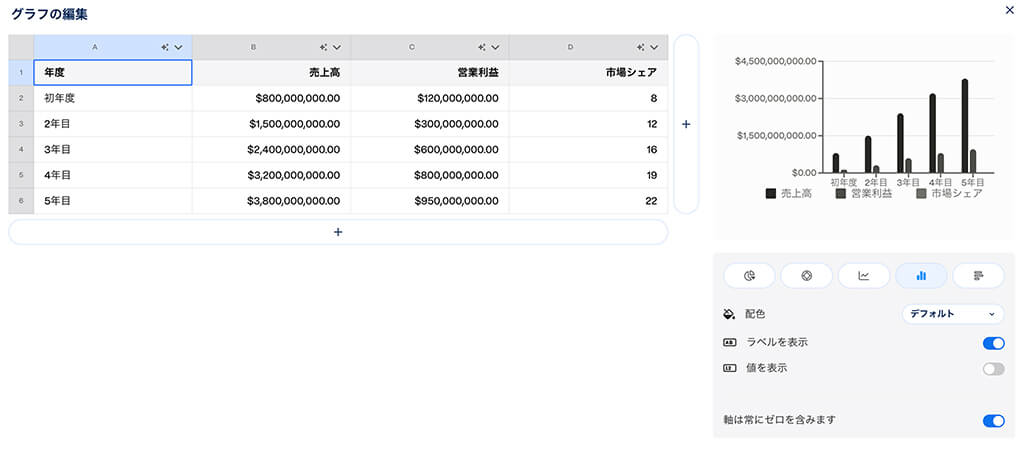Click the $3,200,000,000.00 cell
Screen dimensions: 1024x455
coord(272,175)
